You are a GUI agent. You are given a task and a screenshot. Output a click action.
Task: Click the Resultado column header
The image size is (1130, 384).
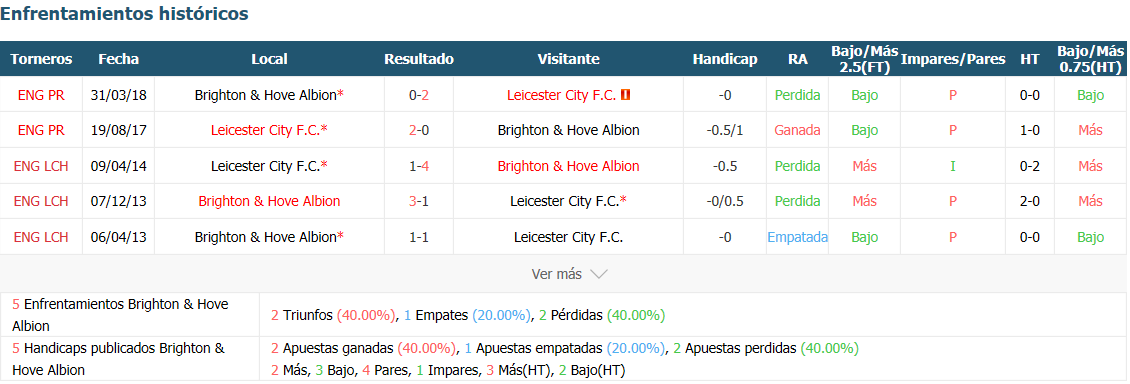(x=419, y=59)
